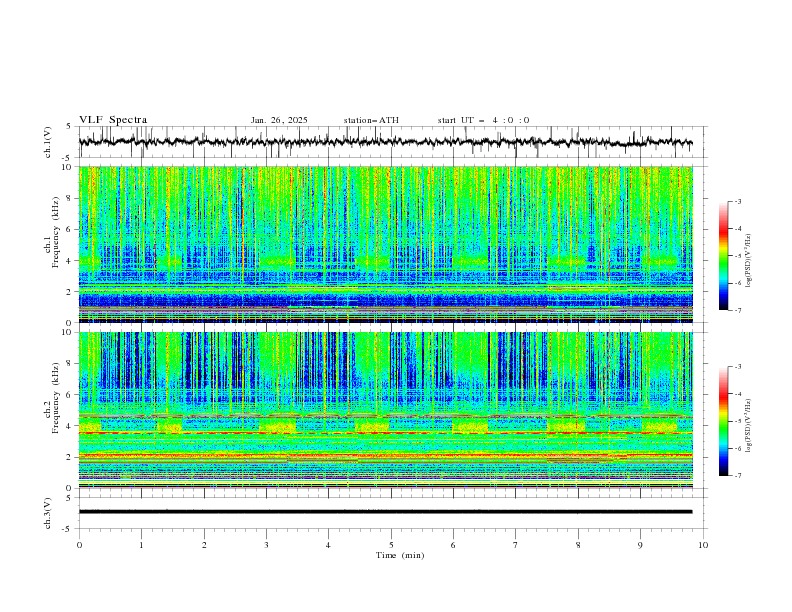
Task: Click the upper PSD color scale bar
Action: [723, 256]
